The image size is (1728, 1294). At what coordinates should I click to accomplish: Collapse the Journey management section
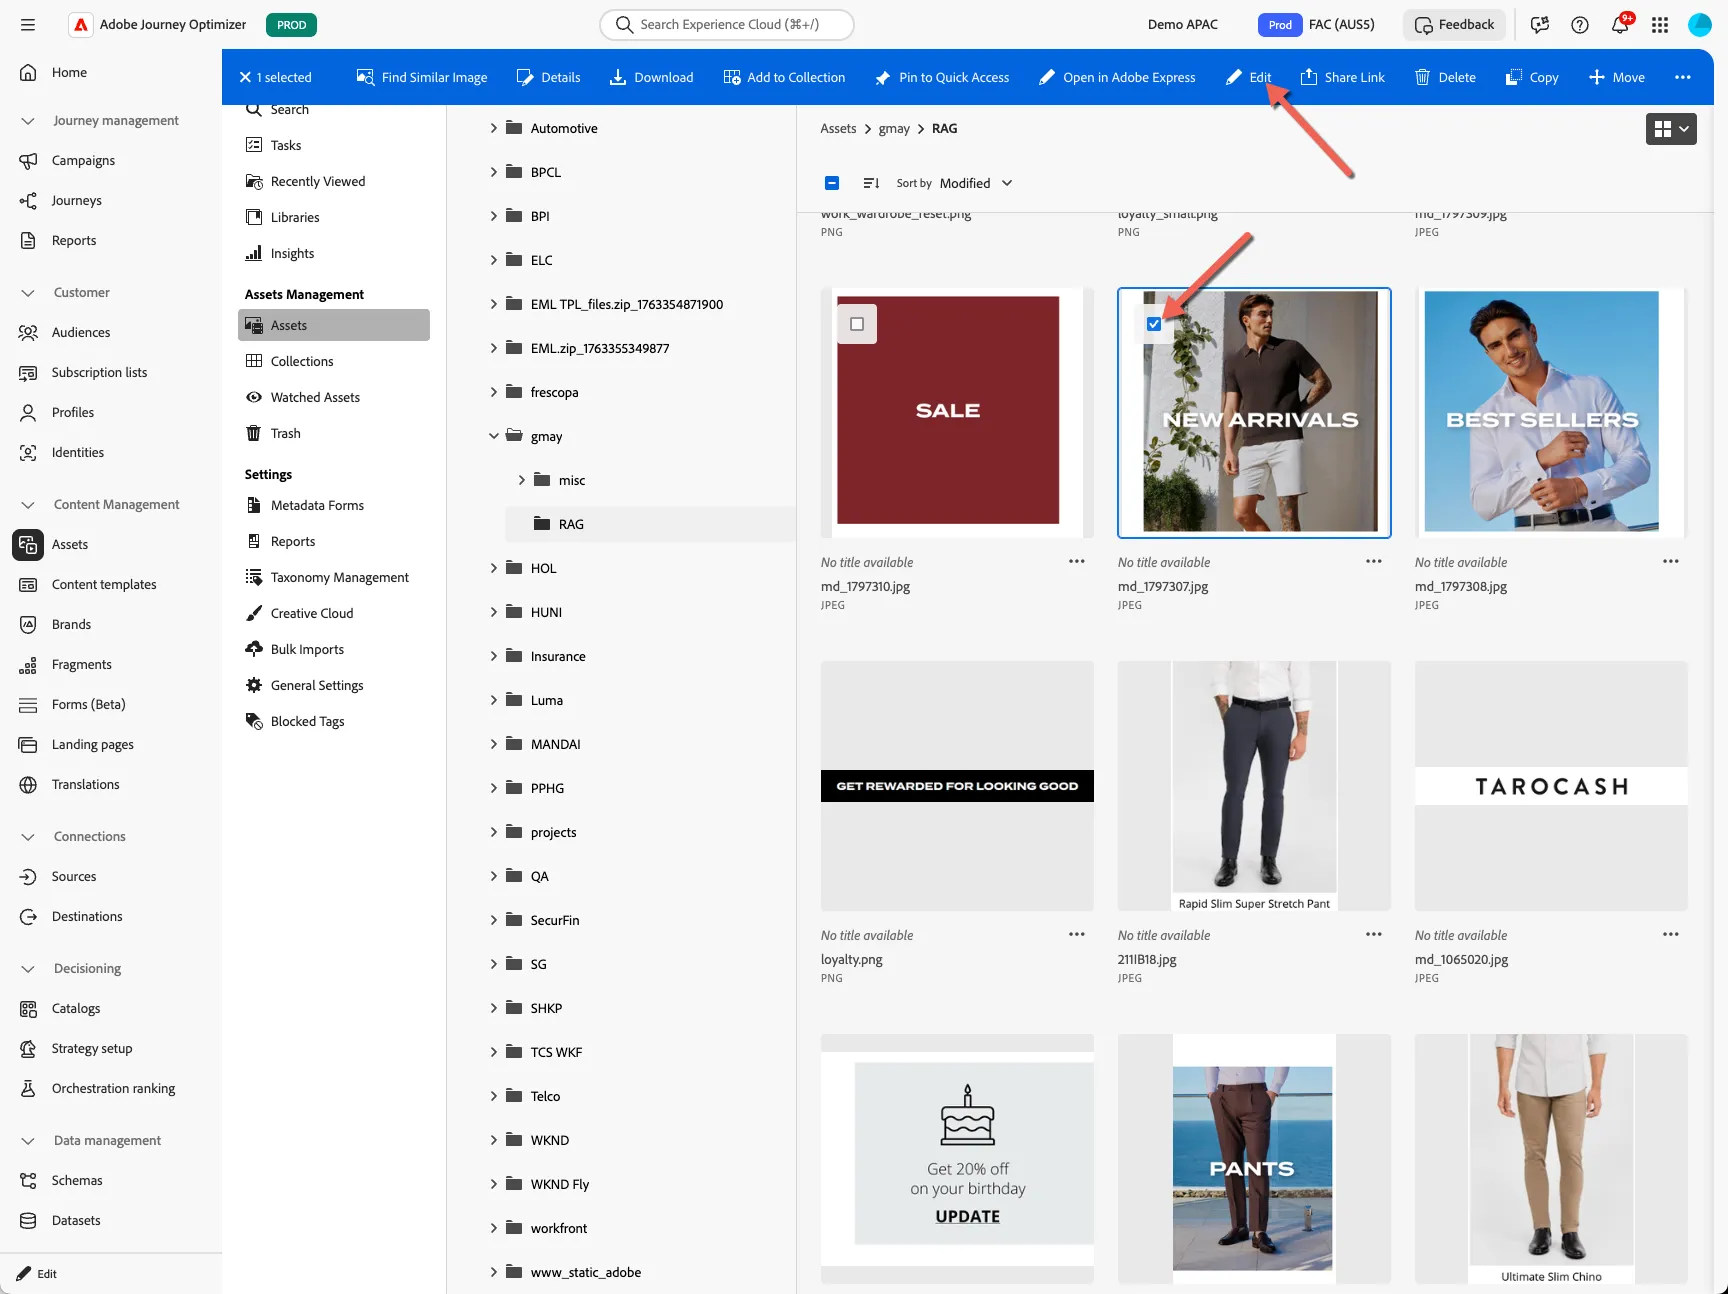pyautogui.click(x=28, y=121)
